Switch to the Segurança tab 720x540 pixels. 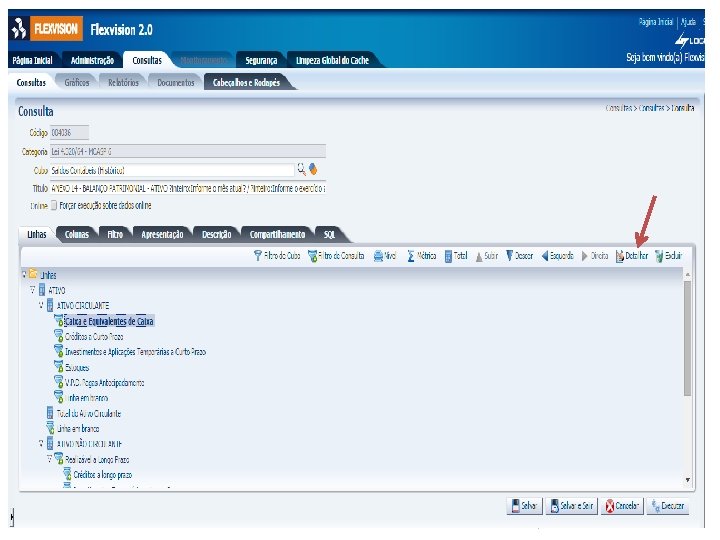261,60
